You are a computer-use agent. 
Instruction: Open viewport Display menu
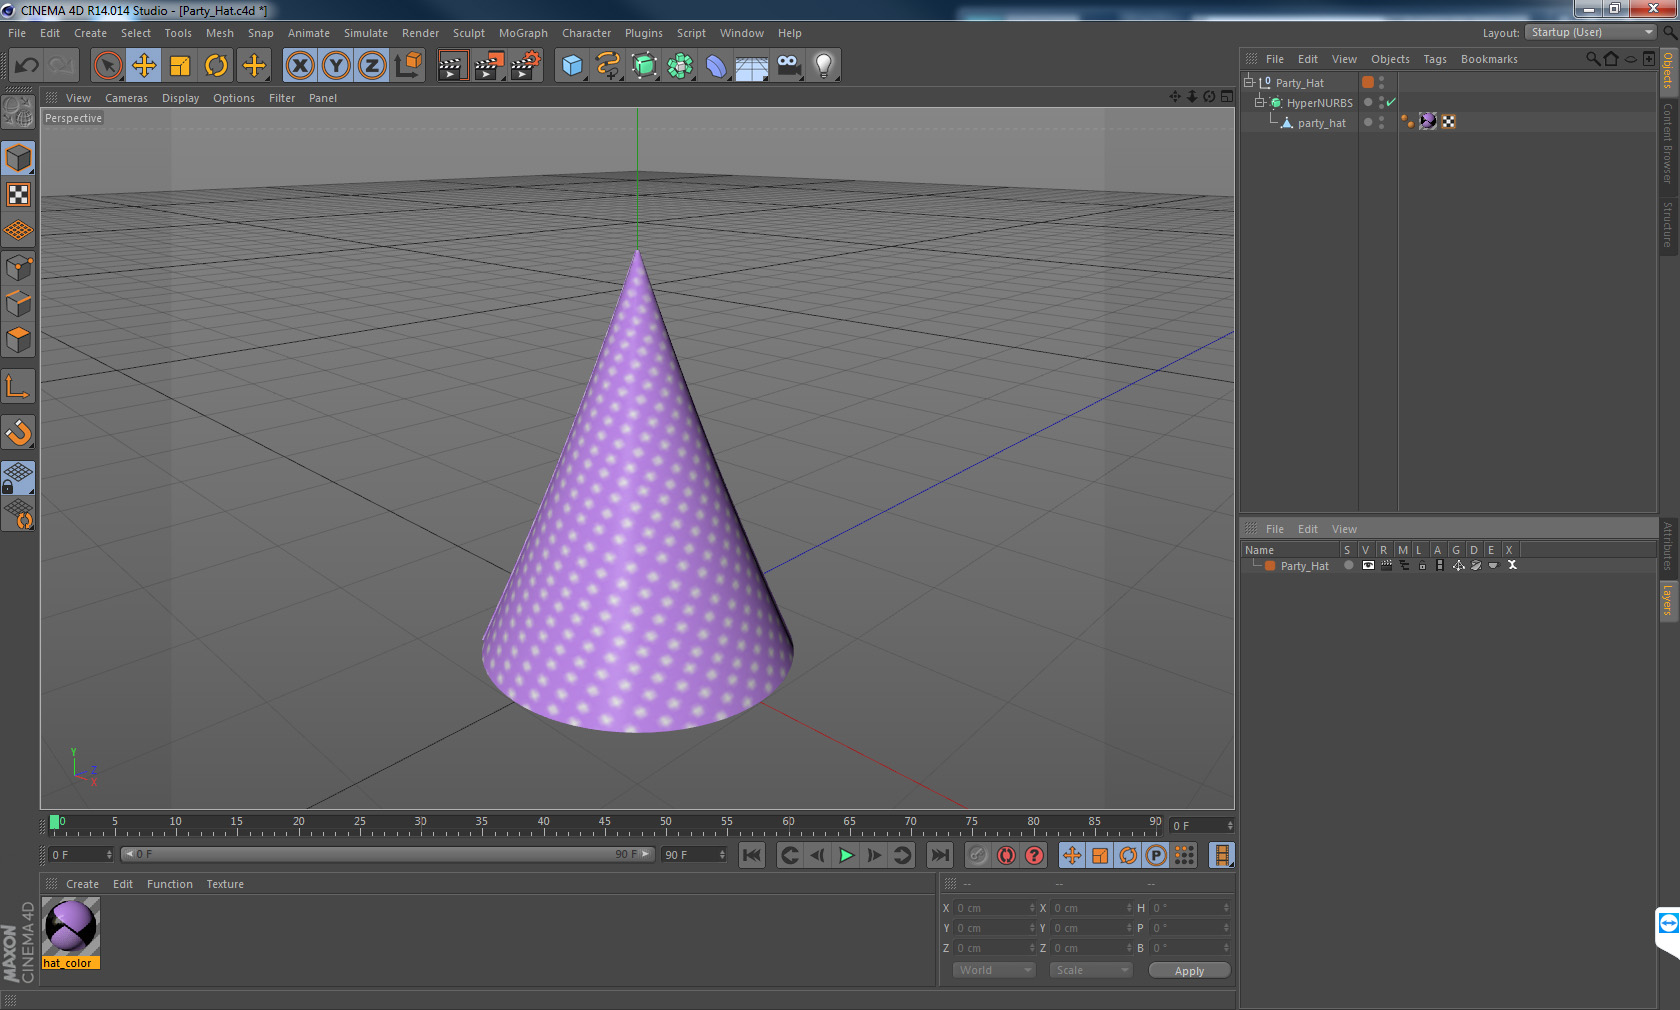pyautogui.click(x=180, y=98)
